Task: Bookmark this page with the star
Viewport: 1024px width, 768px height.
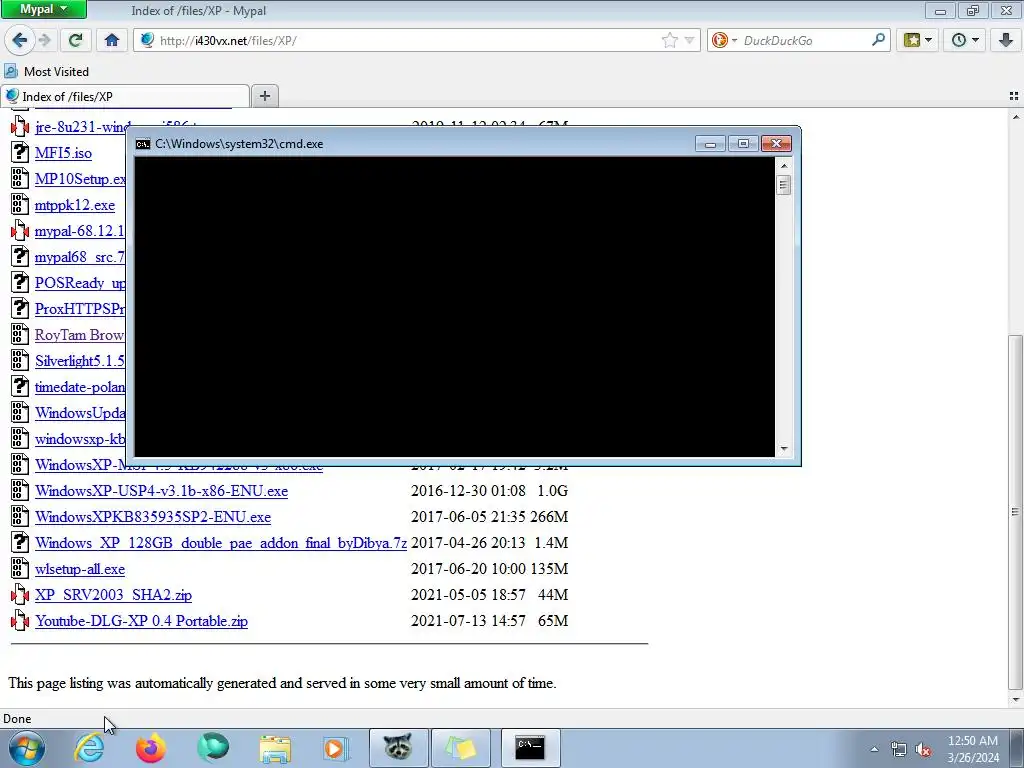Action: pyautogui.click(x=670, y=40)
